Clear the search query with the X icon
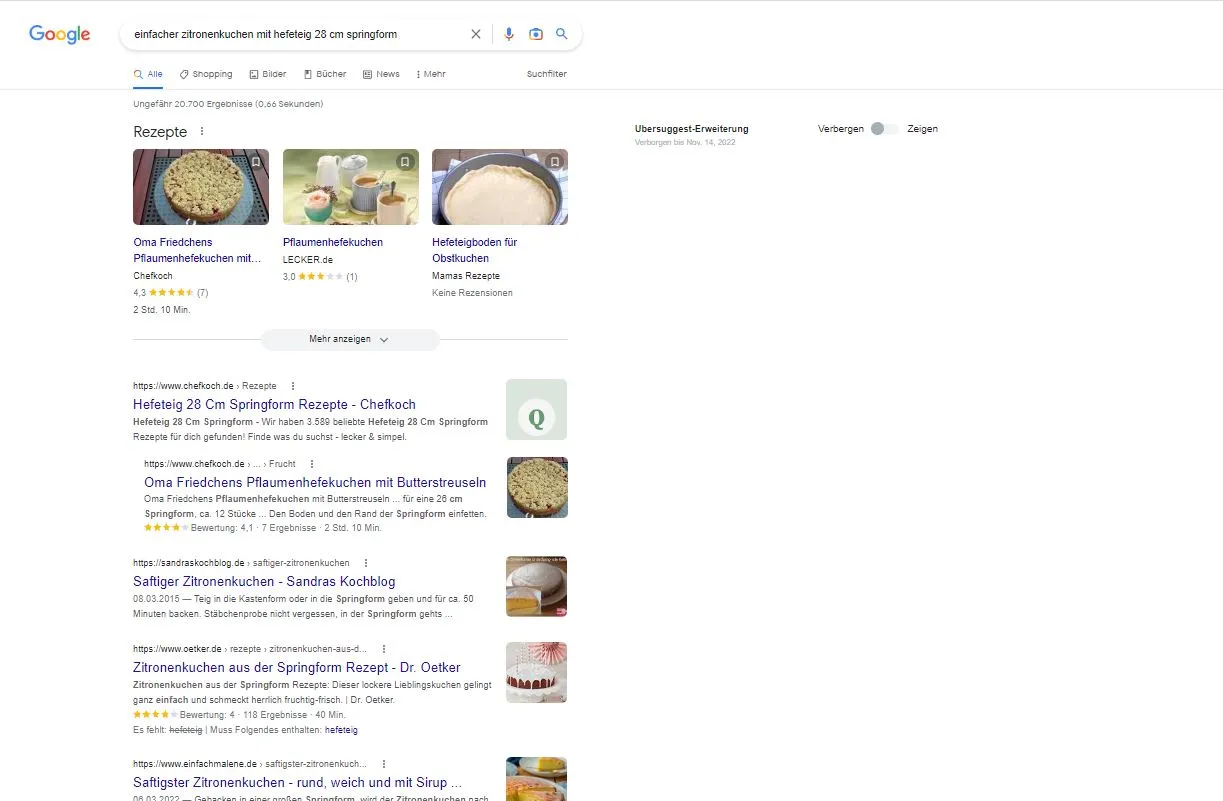The width and height of the screenshot is (1223, 801). tap(476, 33)
